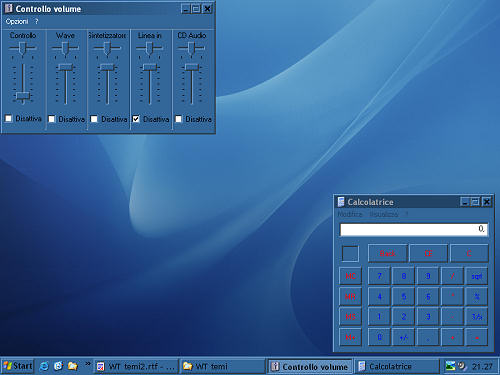Toggle Disattiva checkbox under Controllo

8,118
